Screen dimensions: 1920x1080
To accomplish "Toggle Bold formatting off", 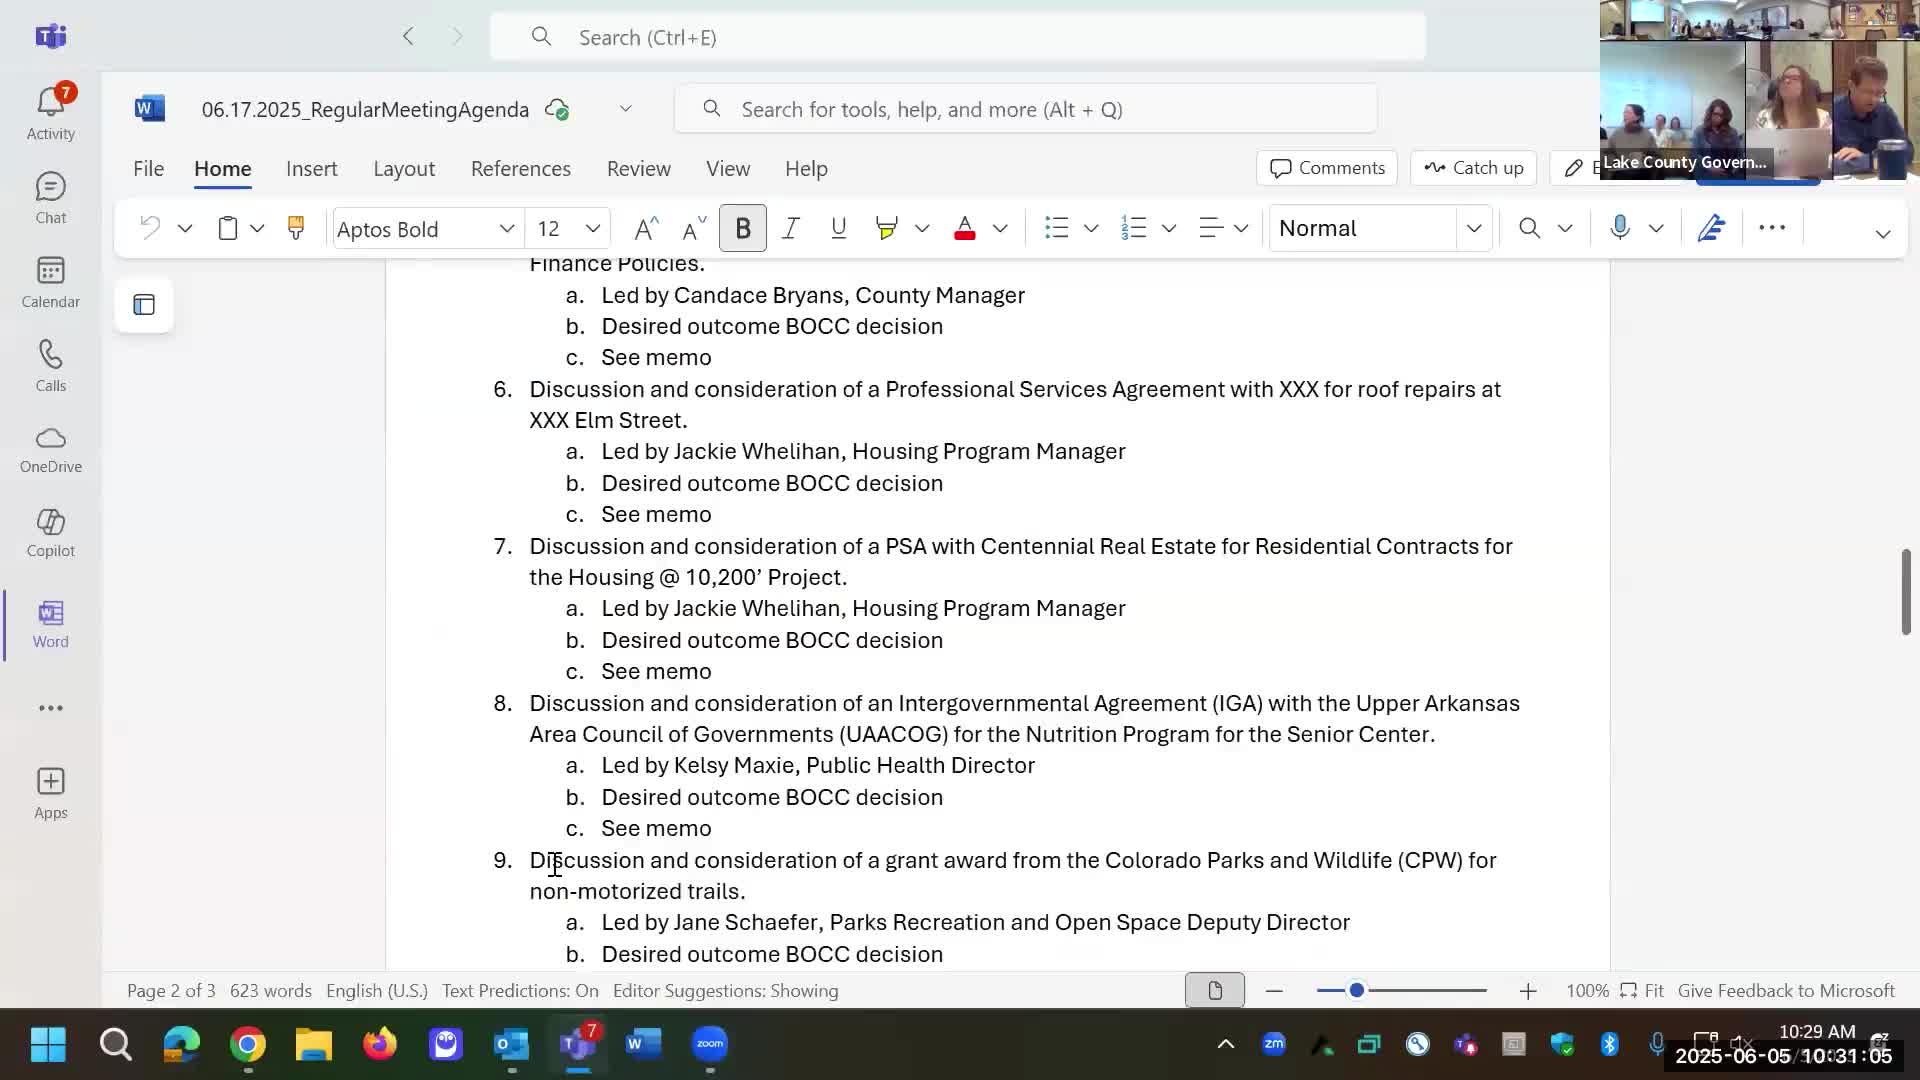I will [742, 228].
